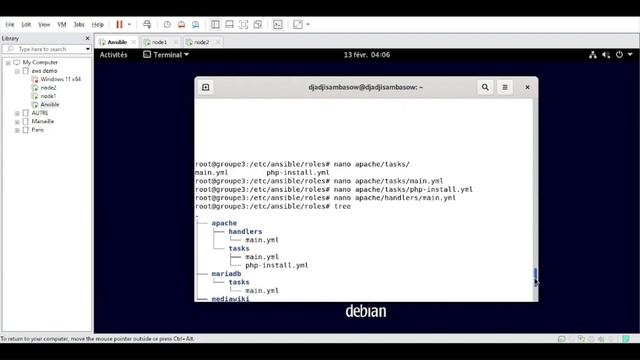640x360 pixels.
Task: Open the stretch display dropdown arrow
Action: (308, 24)
